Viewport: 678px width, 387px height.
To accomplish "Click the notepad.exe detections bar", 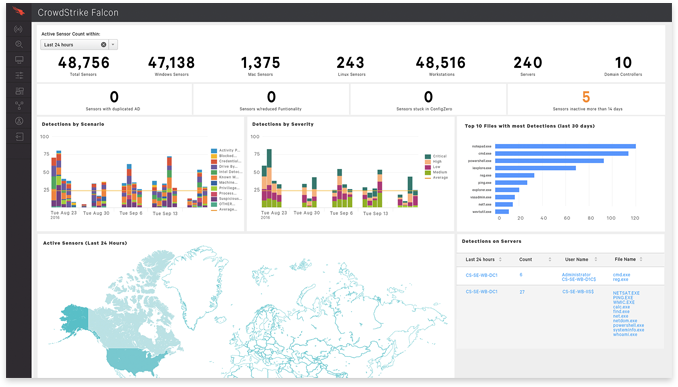I will point(565,146).
